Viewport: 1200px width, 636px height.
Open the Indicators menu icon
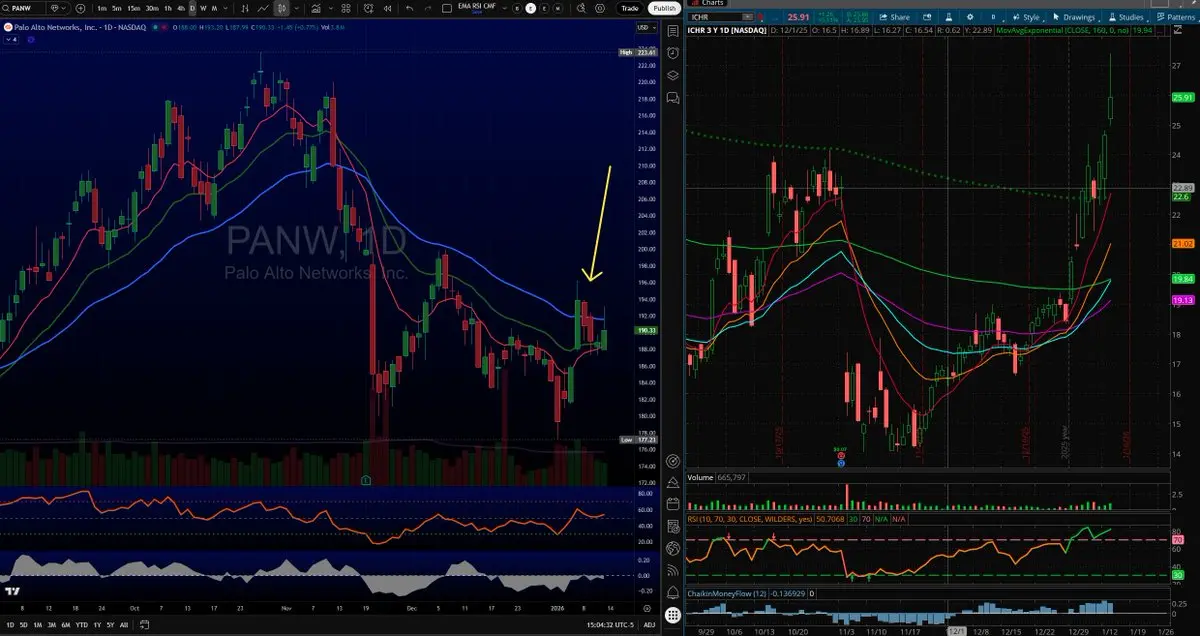tap(316, 8)
